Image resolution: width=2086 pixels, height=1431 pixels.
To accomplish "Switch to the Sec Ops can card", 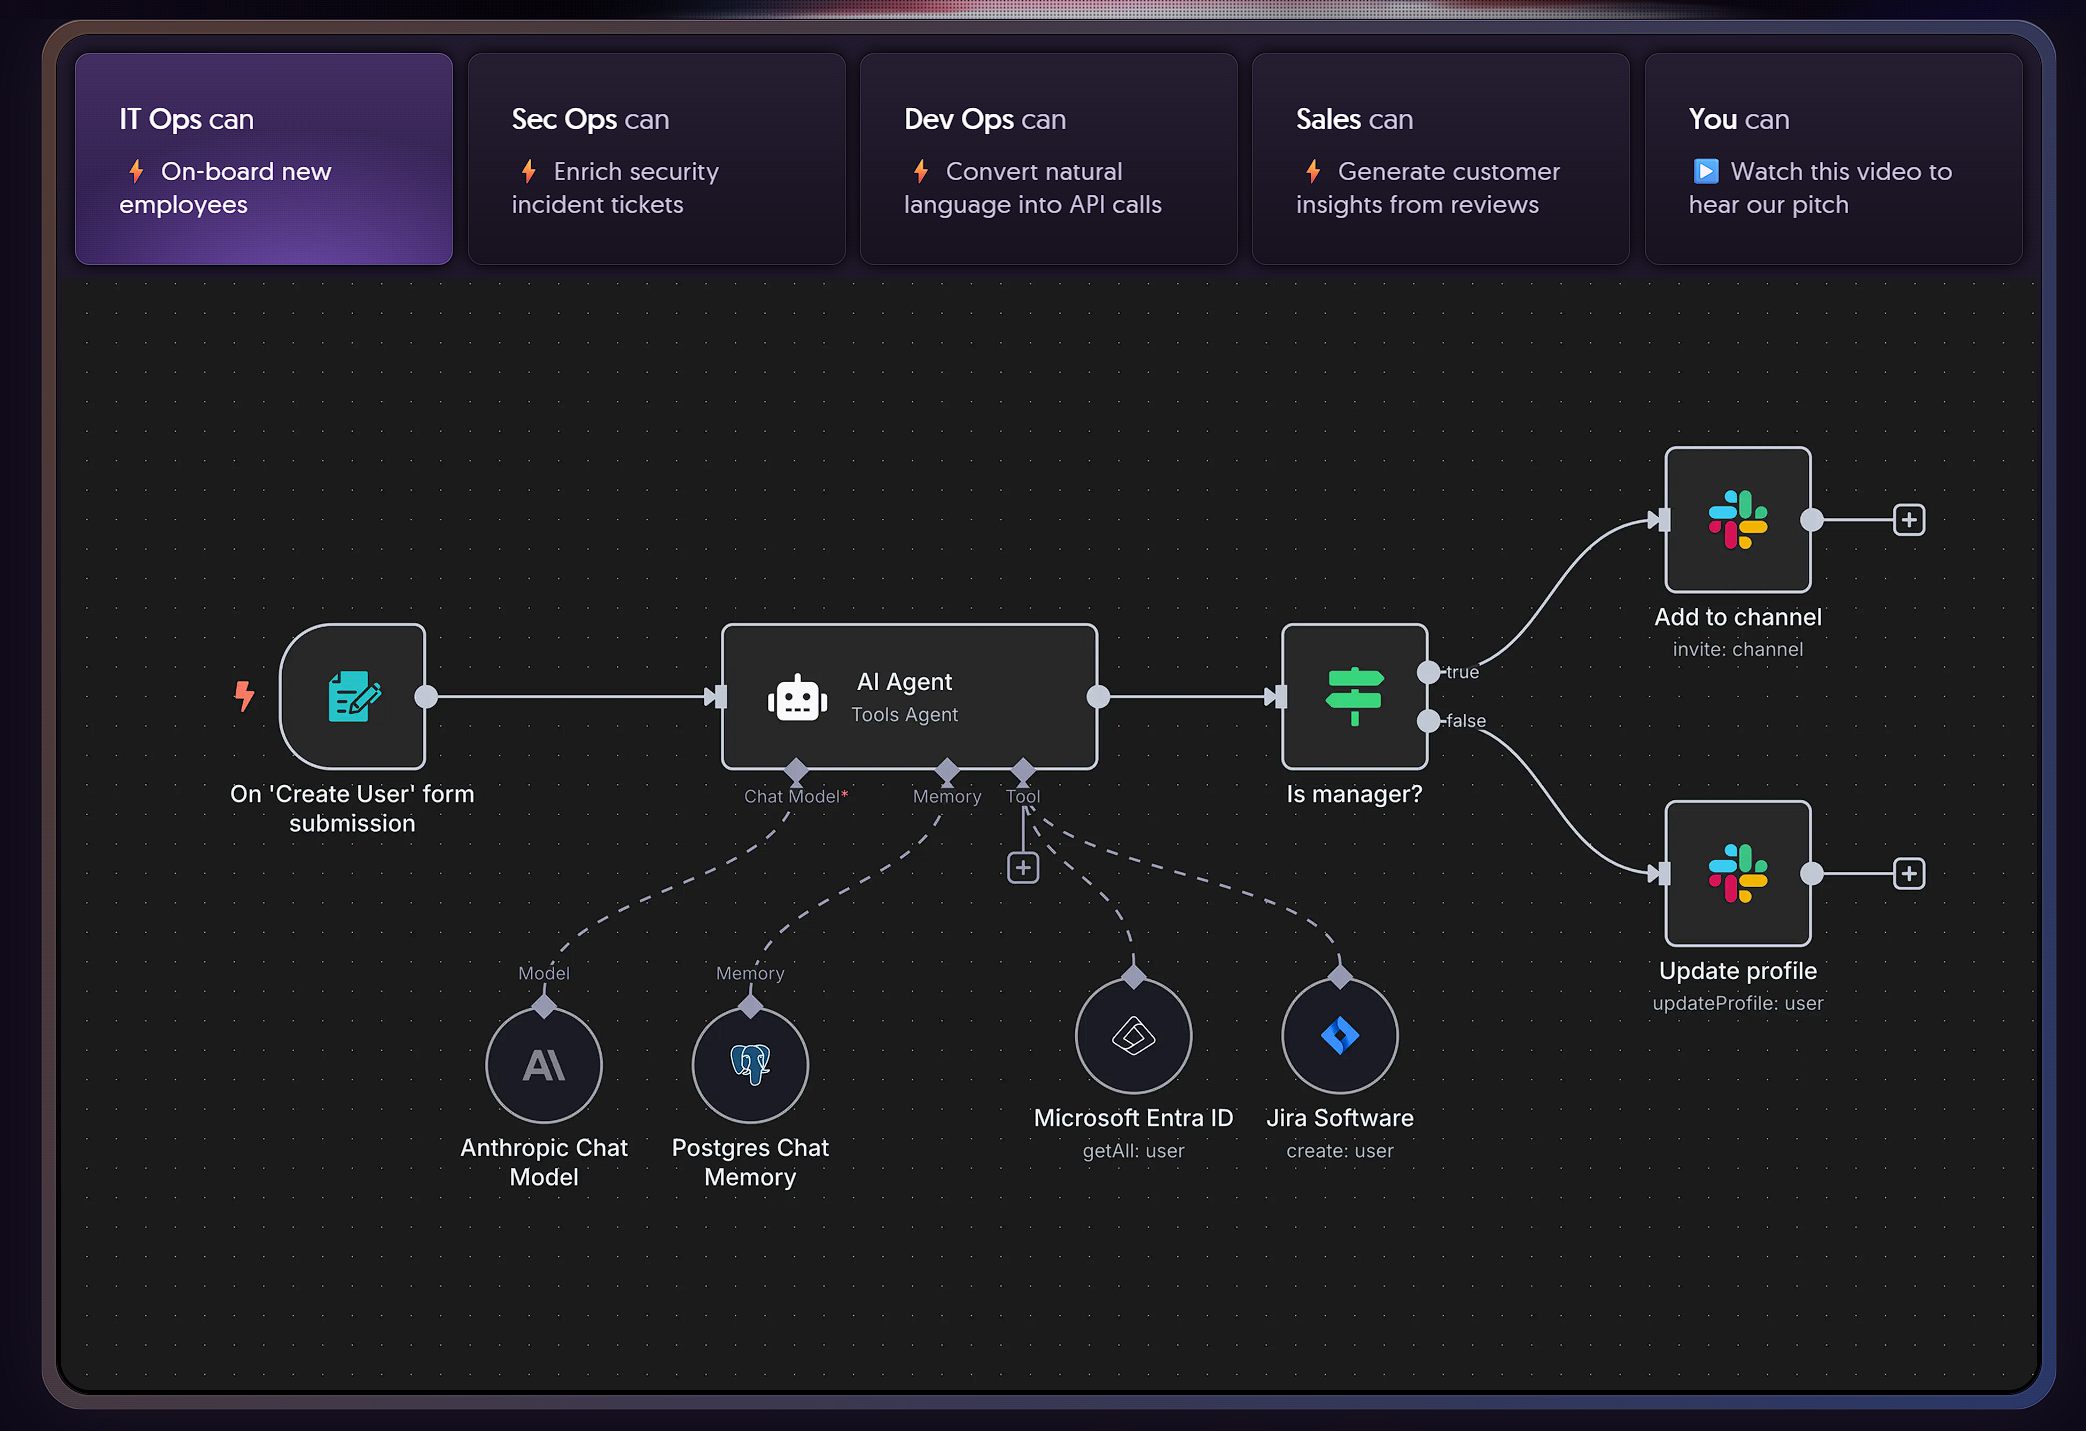I will [655, 158].
